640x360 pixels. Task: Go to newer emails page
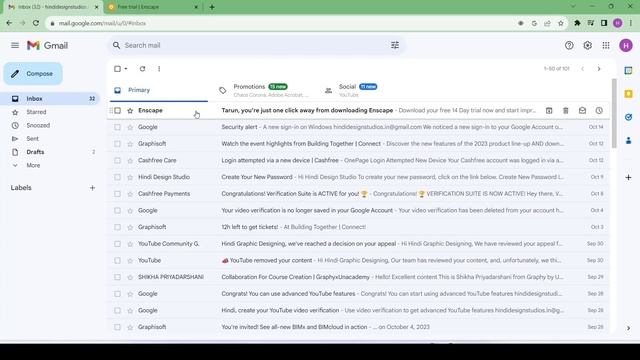tap(582, 69)
